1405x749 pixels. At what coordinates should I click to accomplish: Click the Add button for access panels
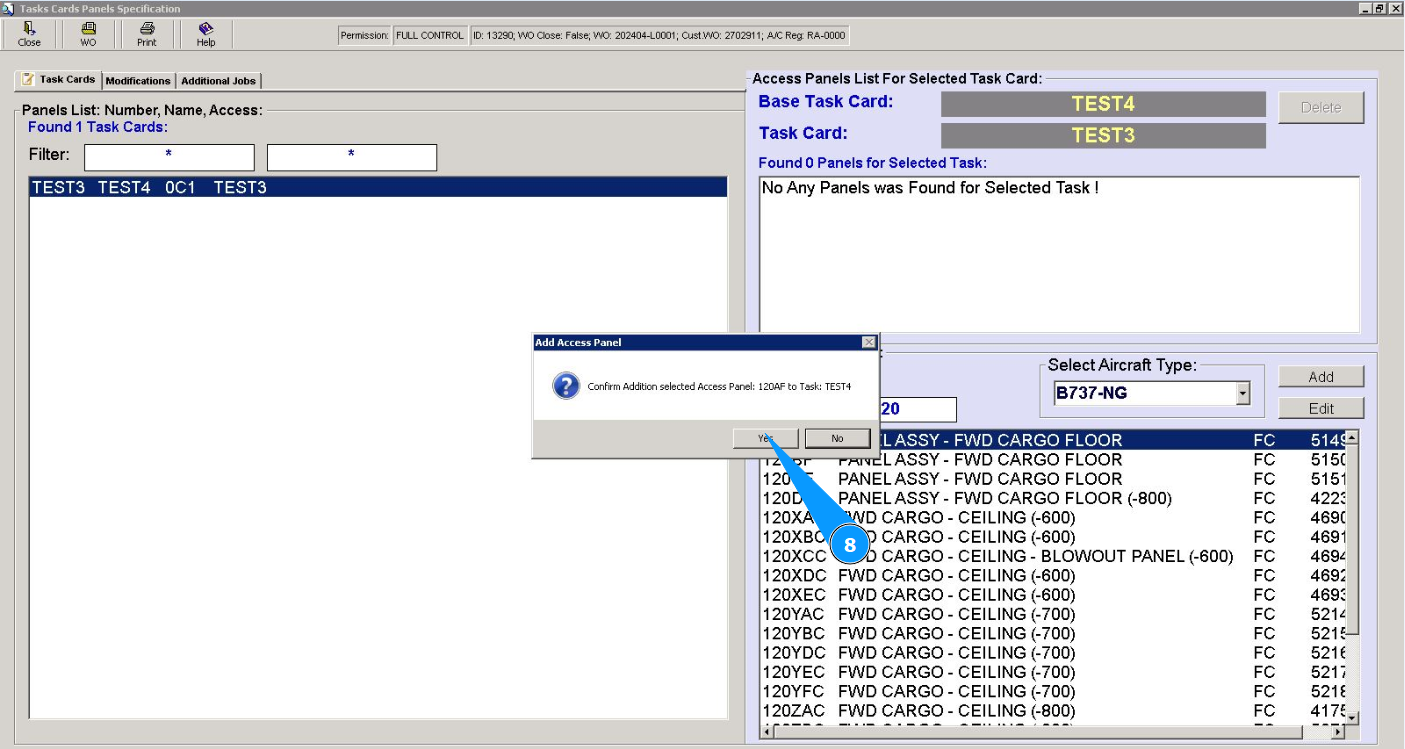tap(1321, 377)
